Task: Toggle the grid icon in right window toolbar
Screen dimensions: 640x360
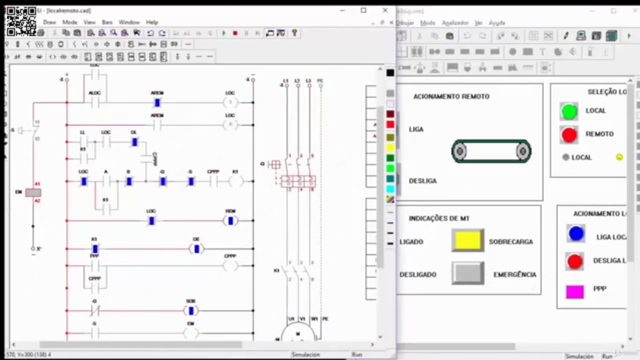Action: pyautogui.click(x=533, y=36)
